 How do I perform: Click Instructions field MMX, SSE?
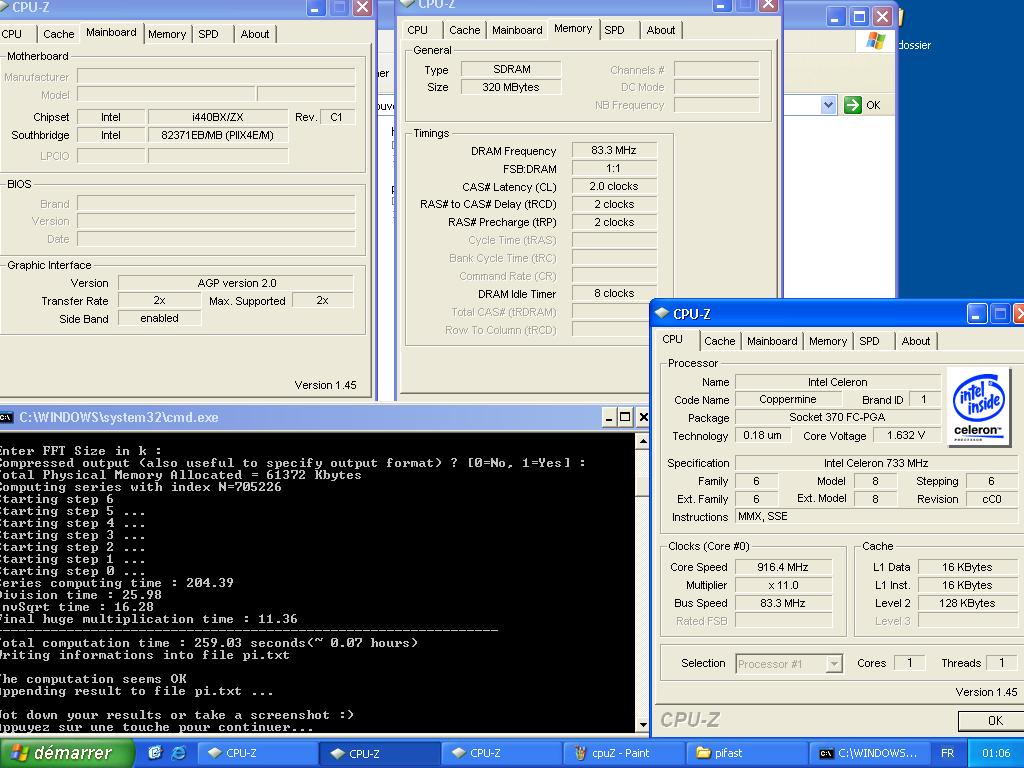tap(876, 517)
